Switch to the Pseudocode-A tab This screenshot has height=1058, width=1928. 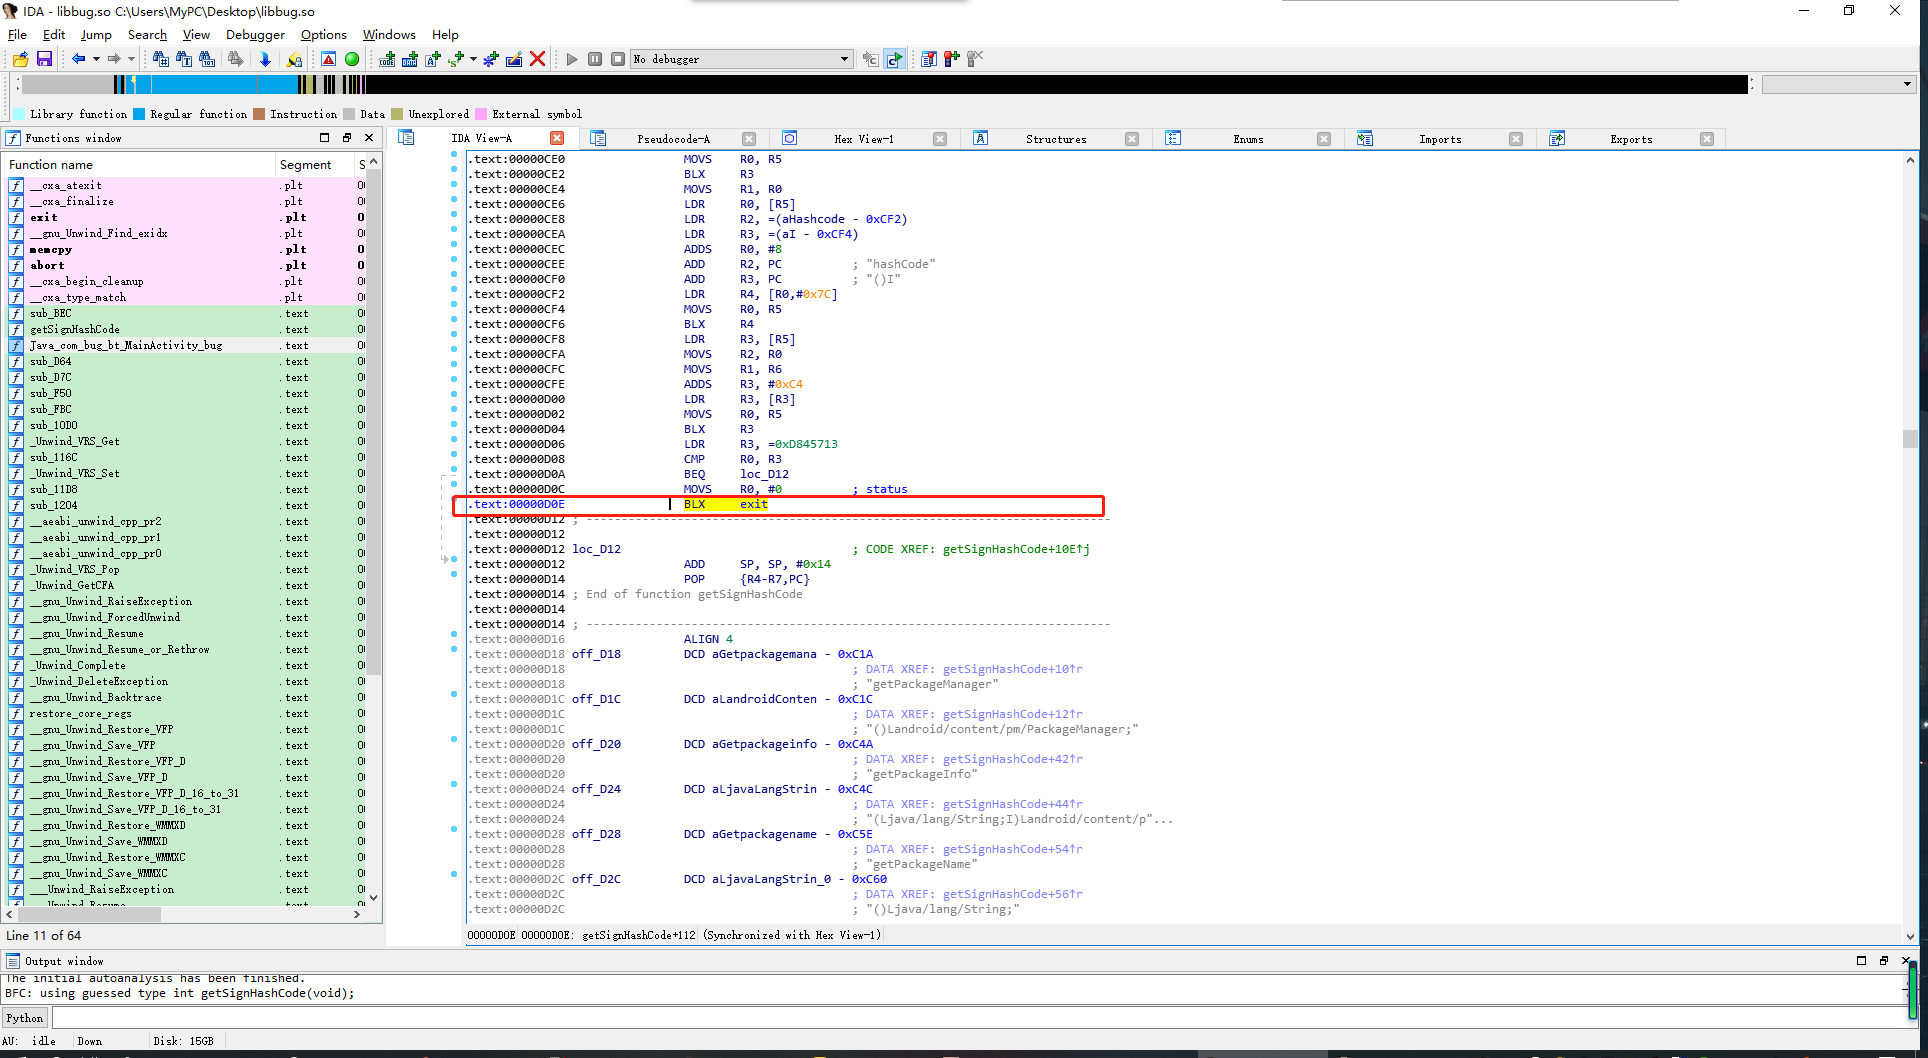point(673,139)
